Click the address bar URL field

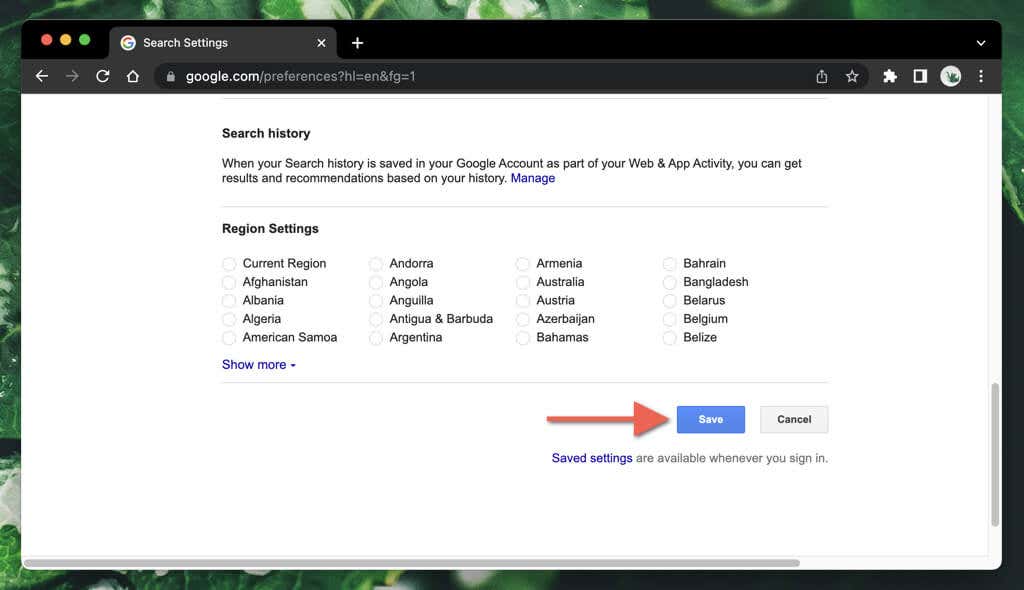pos(480,76)
